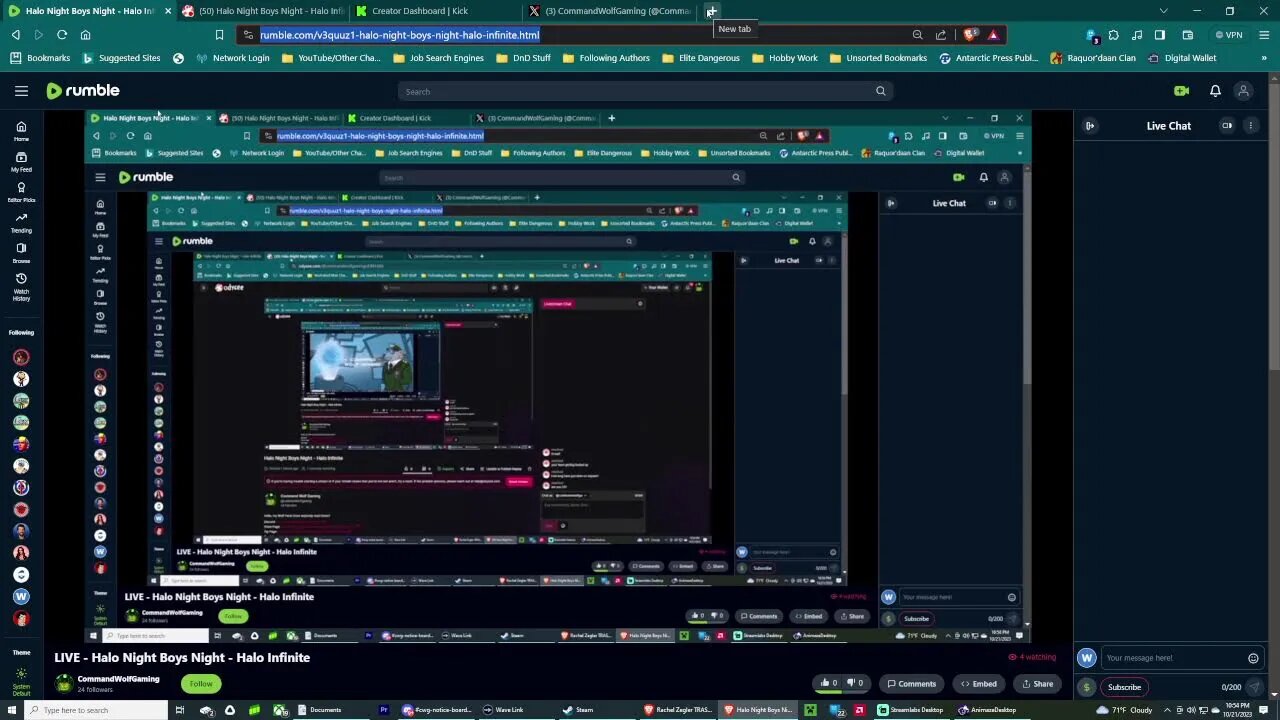
Task: Switch to the second (50) Halo Night tab
Action: (x=264, y=11)
